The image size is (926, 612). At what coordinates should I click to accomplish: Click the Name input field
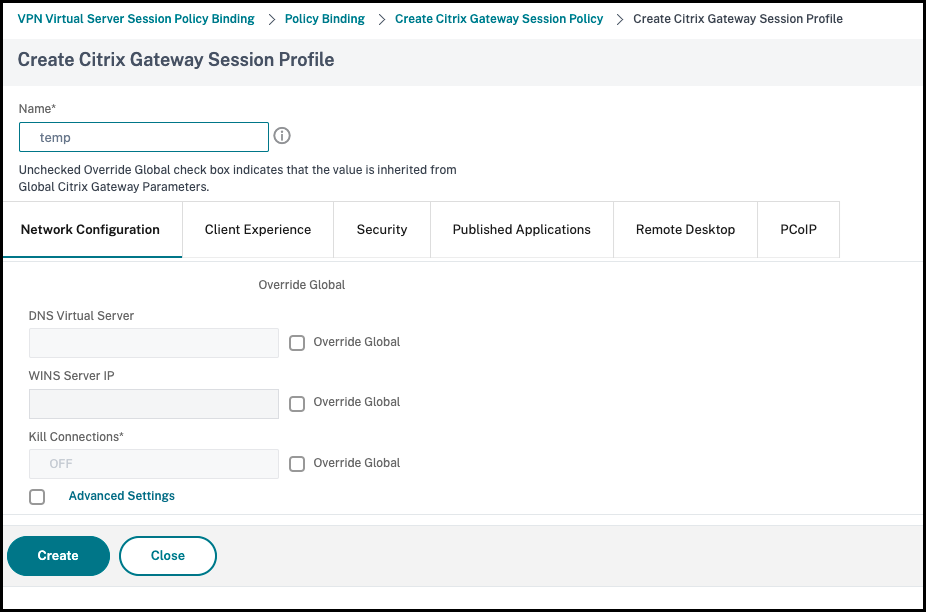tap(144, 137)
